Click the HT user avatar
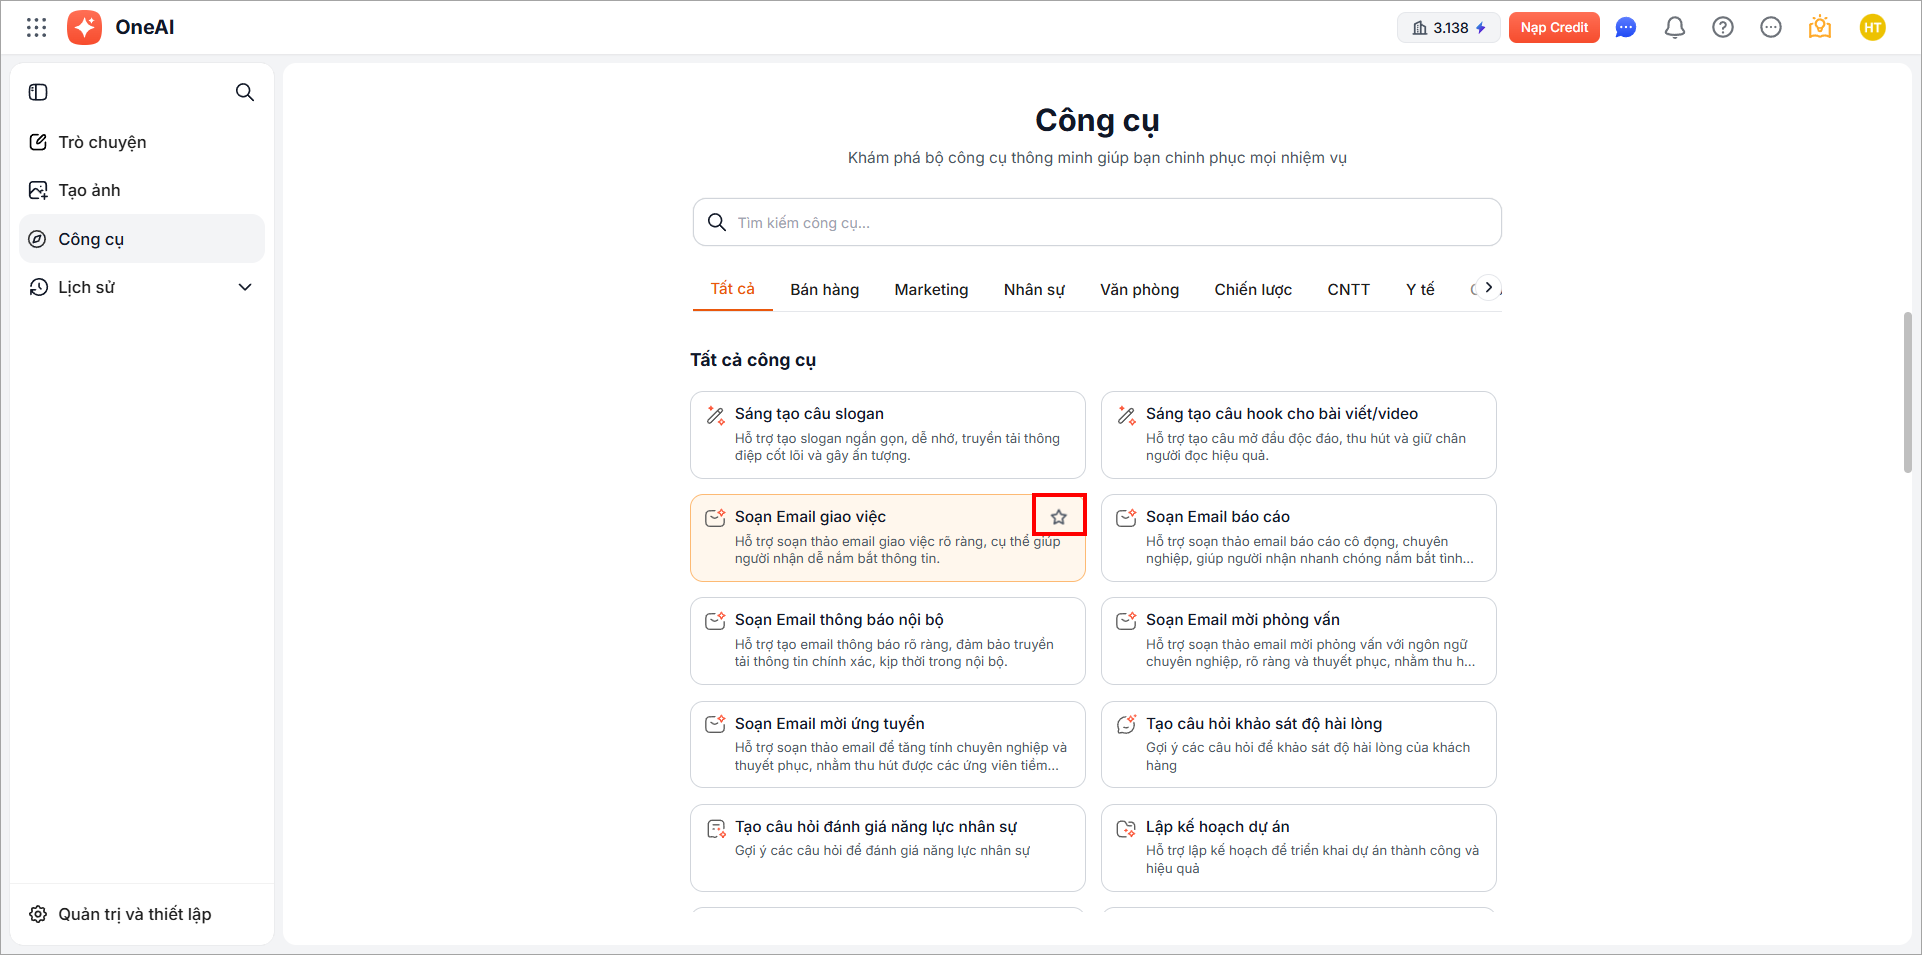 point(1872,28)
